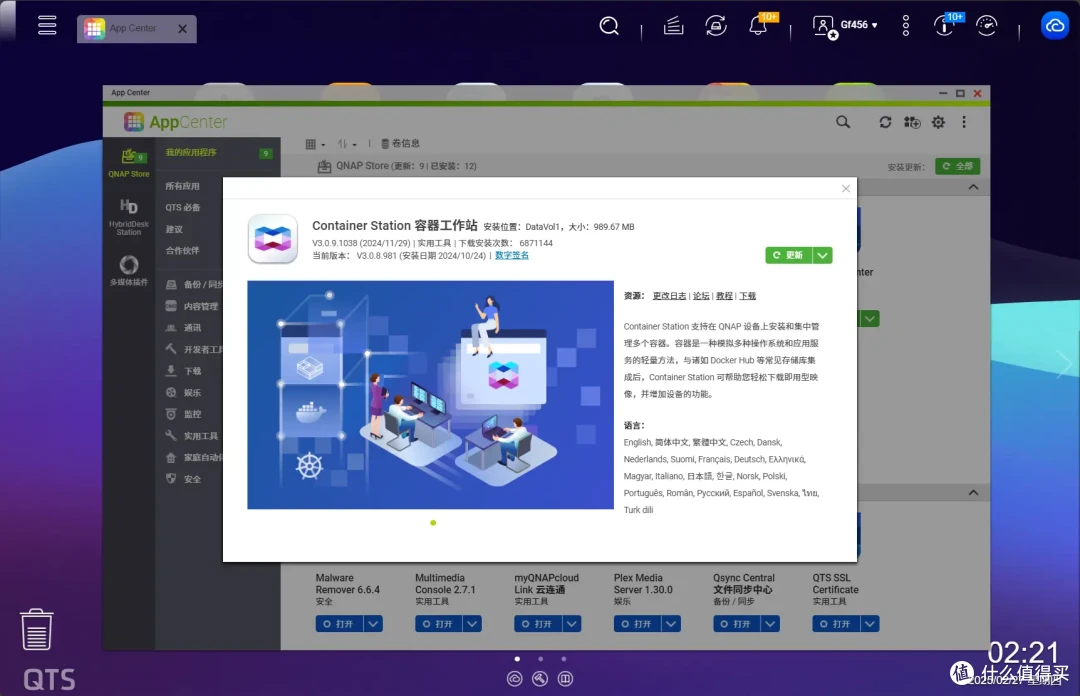Expand Malware Remover options dropdown

coord(373,624)
